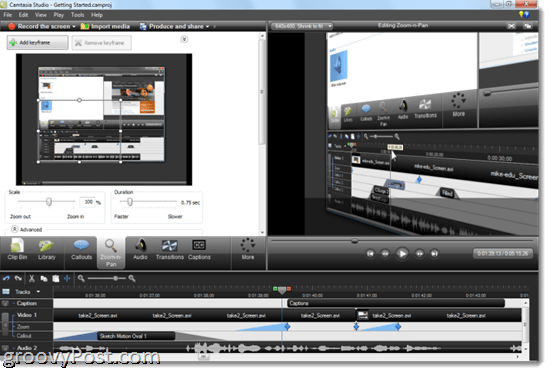Viewport: 550px width, 373px height.
Task: Click Produce and share
Action: coord(172,26)
